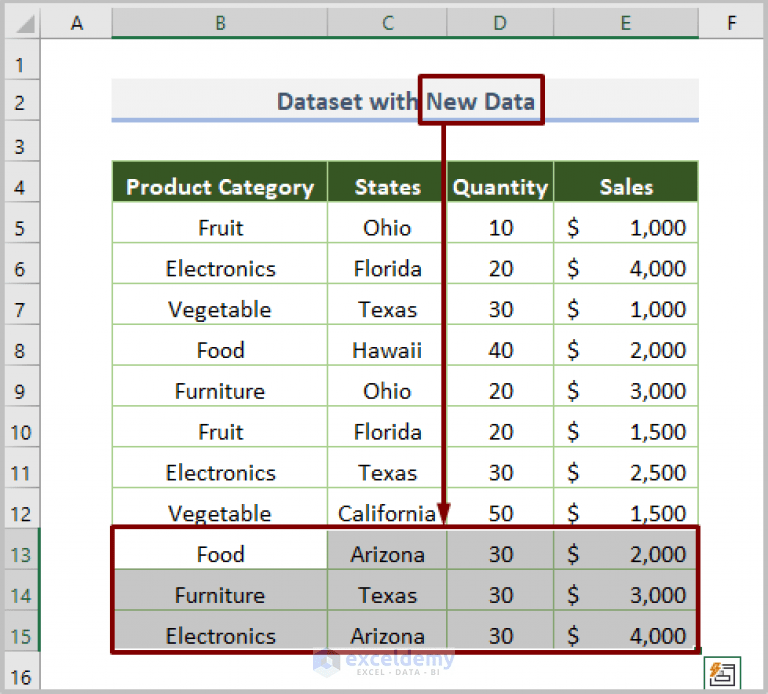
Task: Select the '$ 1,500' sales cell in row 10
Action: (626, 427)
